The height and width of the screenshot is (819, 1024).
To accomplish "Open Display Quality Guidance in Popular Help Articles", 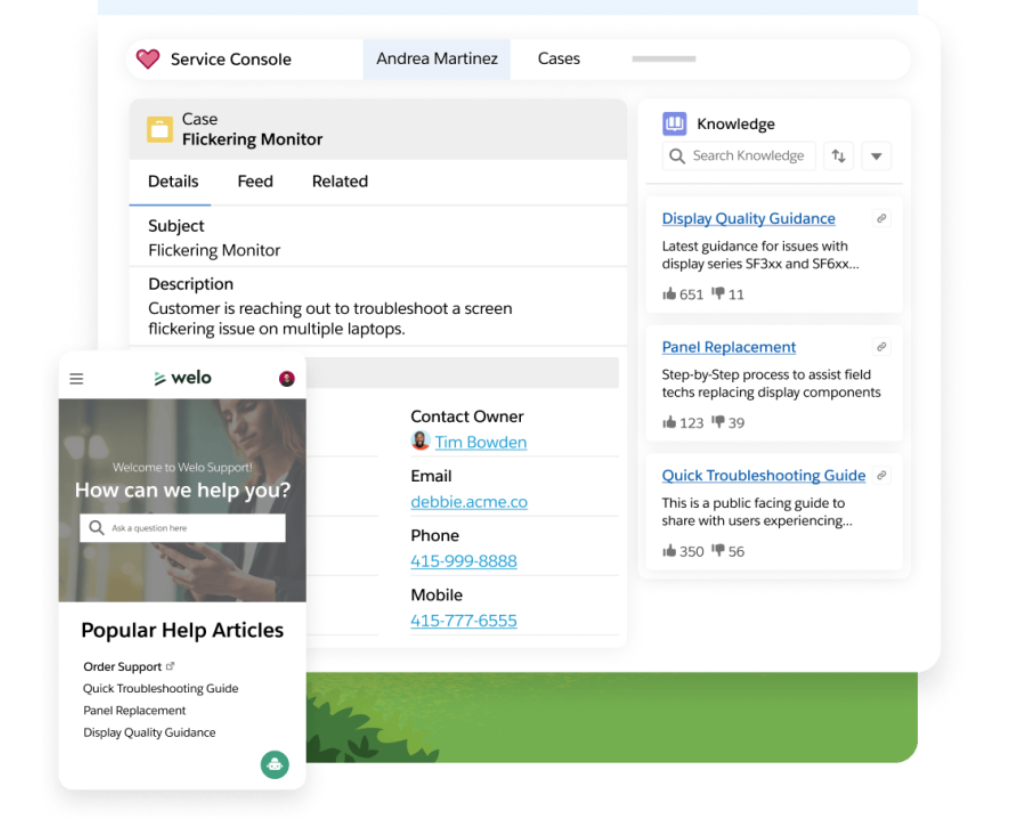I will (x=150, y=733).
